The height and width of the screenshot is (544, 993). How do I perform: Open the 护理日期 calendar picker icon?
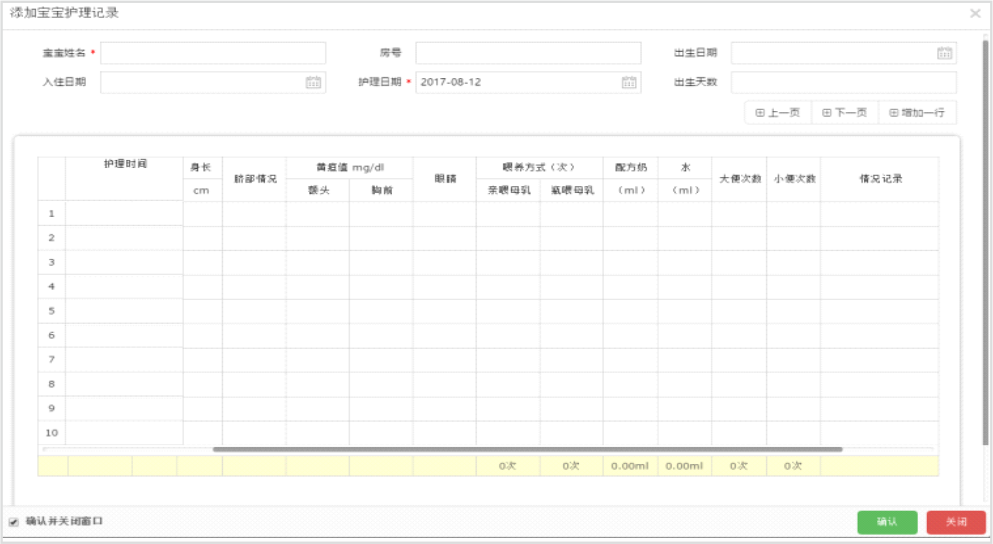coord(628,82)
